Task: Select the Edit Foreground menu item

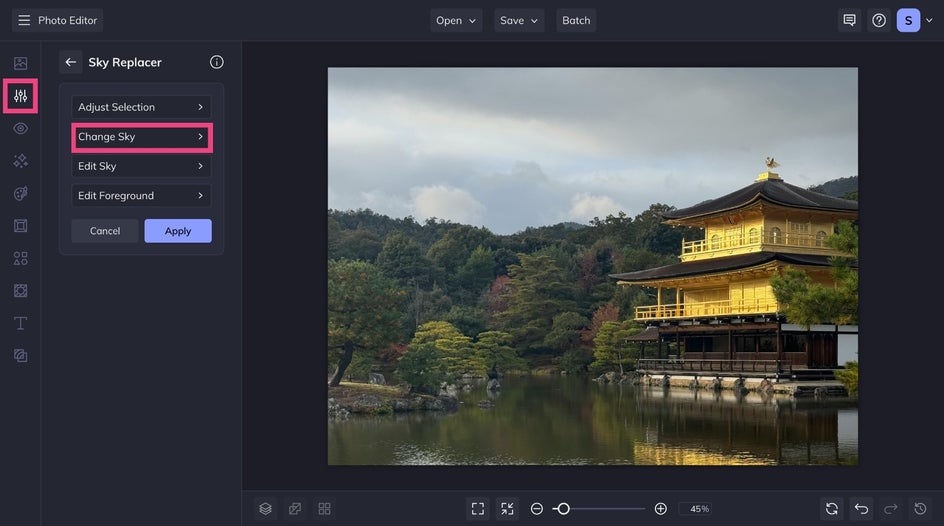Action: click(x=141, y=196)
